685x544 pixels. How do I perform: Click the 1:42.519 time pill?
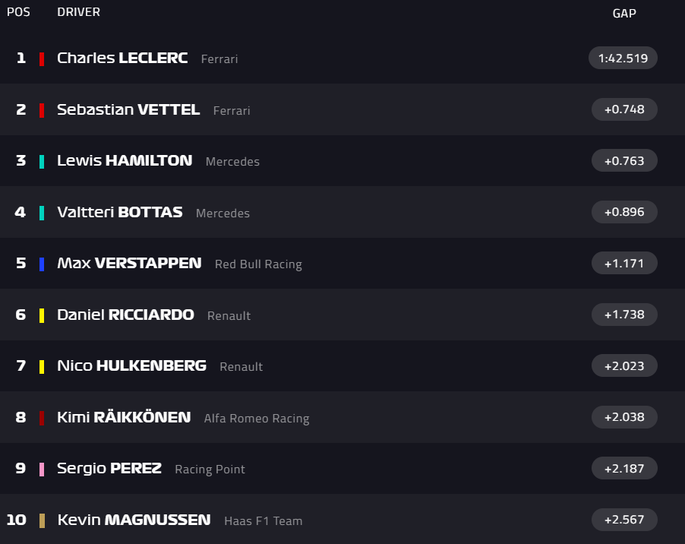(623, 58)
